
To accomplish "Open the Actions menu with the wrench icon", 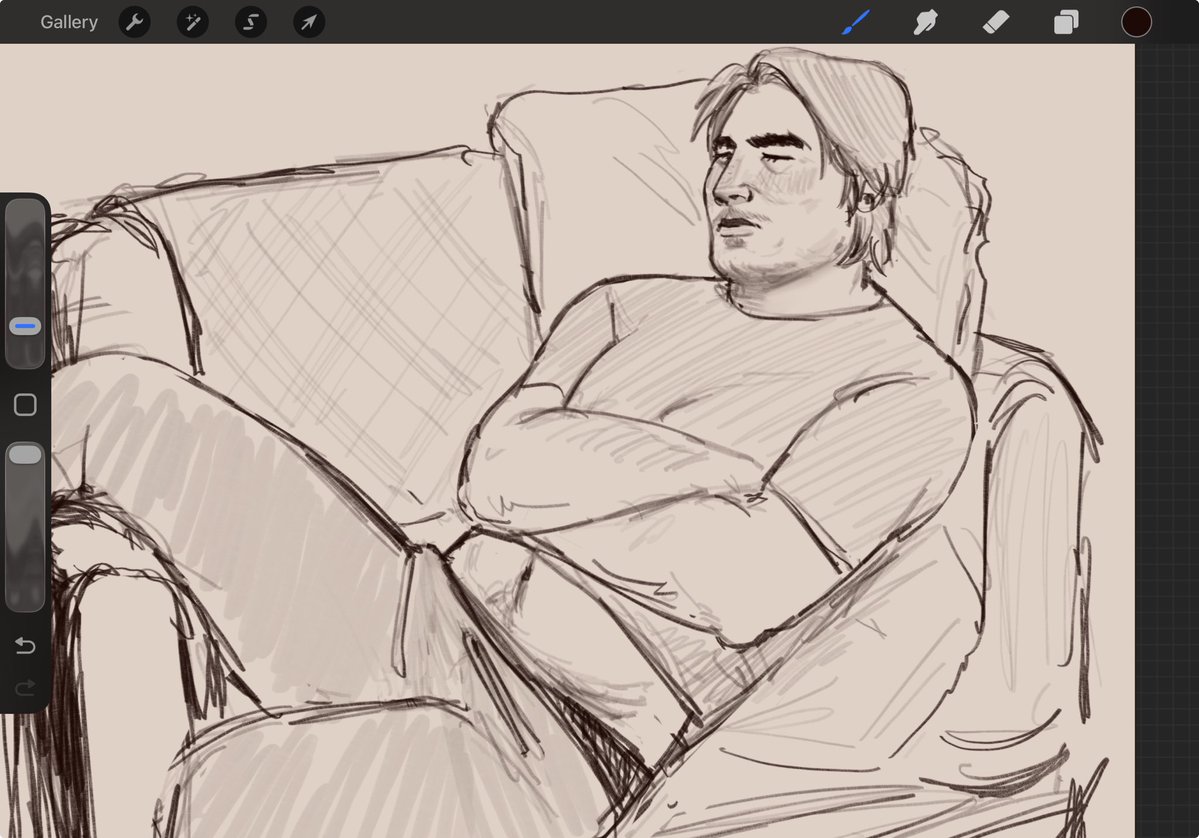I will point(134,21).
